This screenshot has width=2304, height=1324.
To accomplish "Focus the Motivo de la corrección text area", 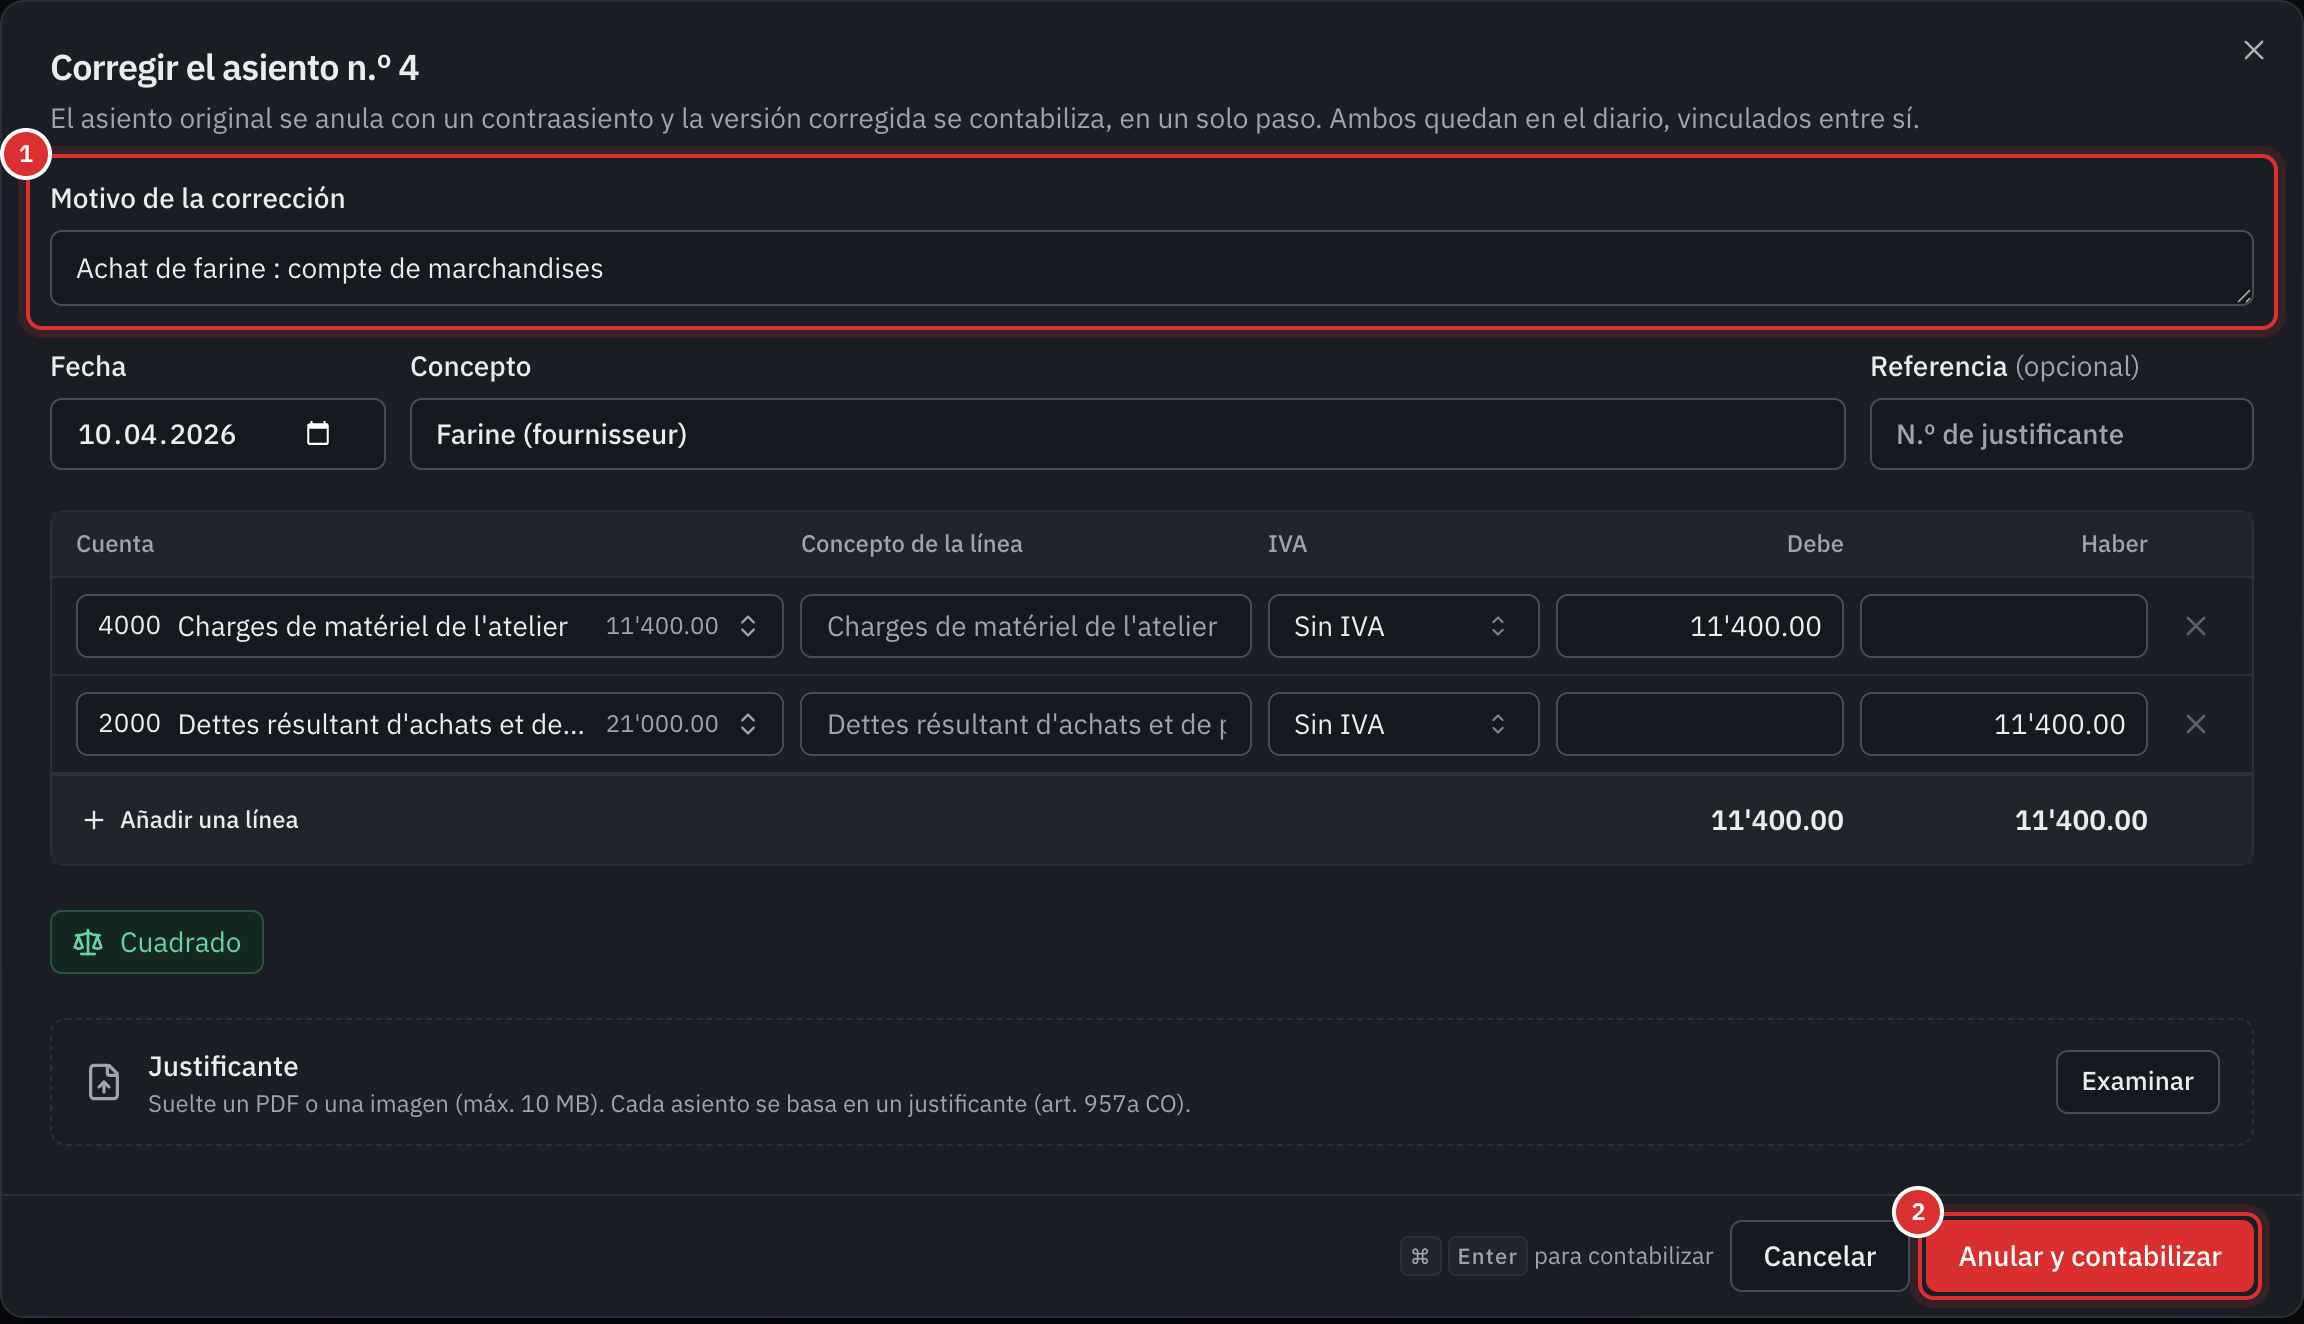I will (x=1151, y=268).
